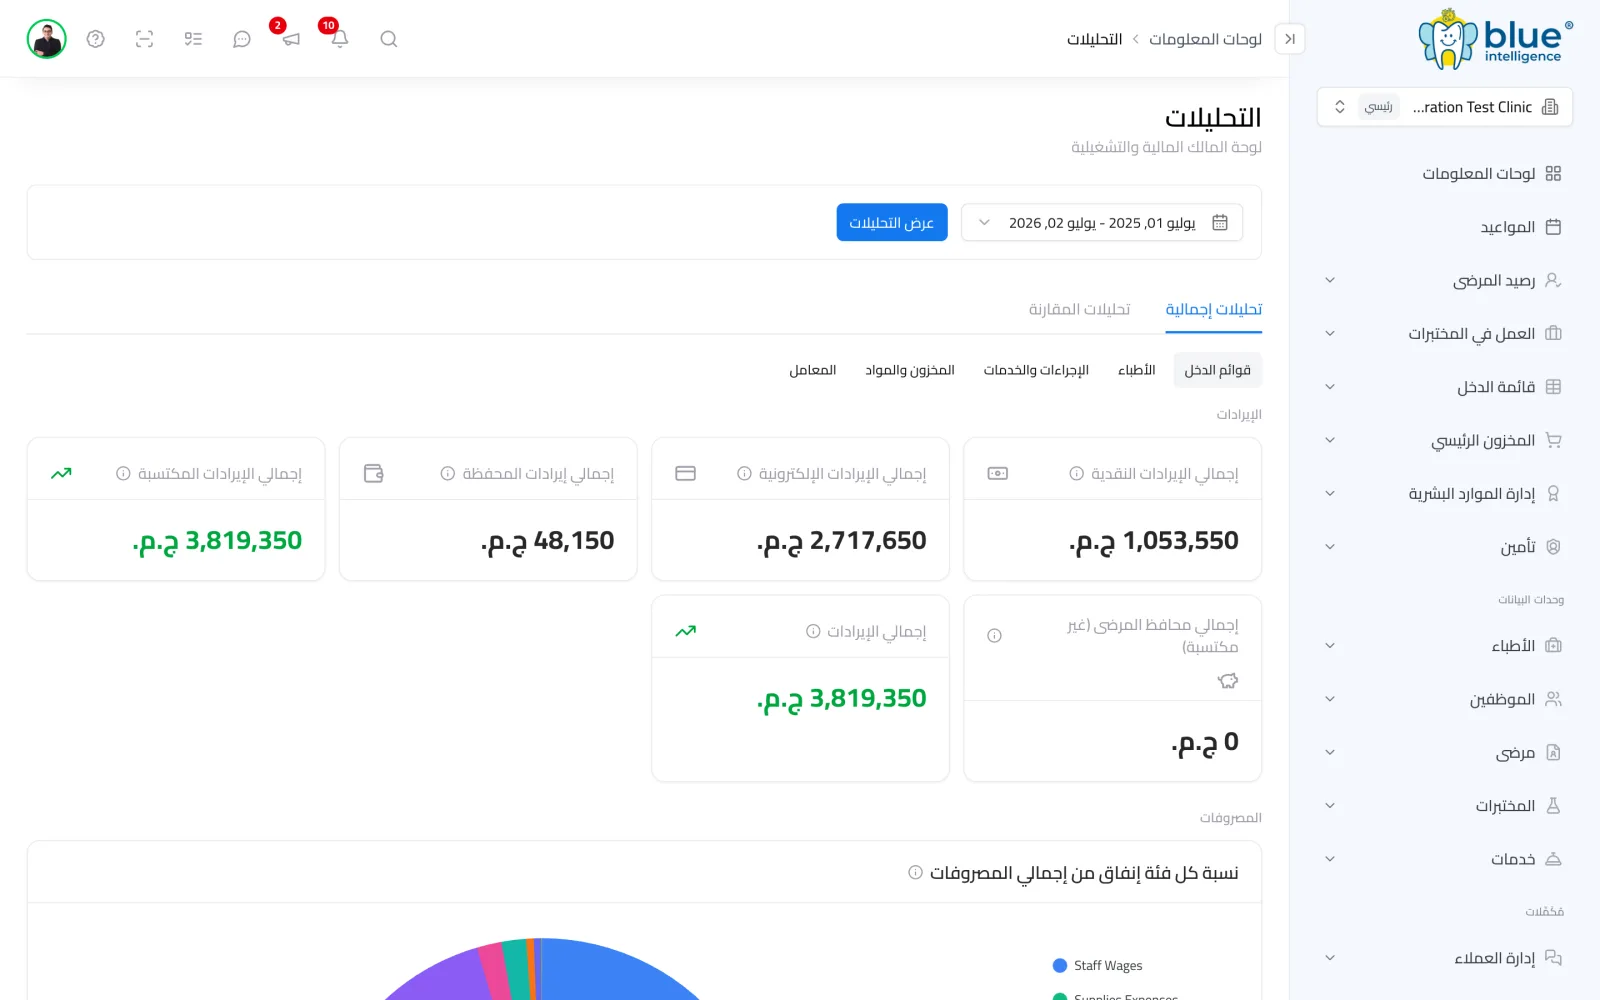Click trending-up icon on المكتسبة card
Viewport: 1600px width, 1000px height.
(x=62, y=474)
